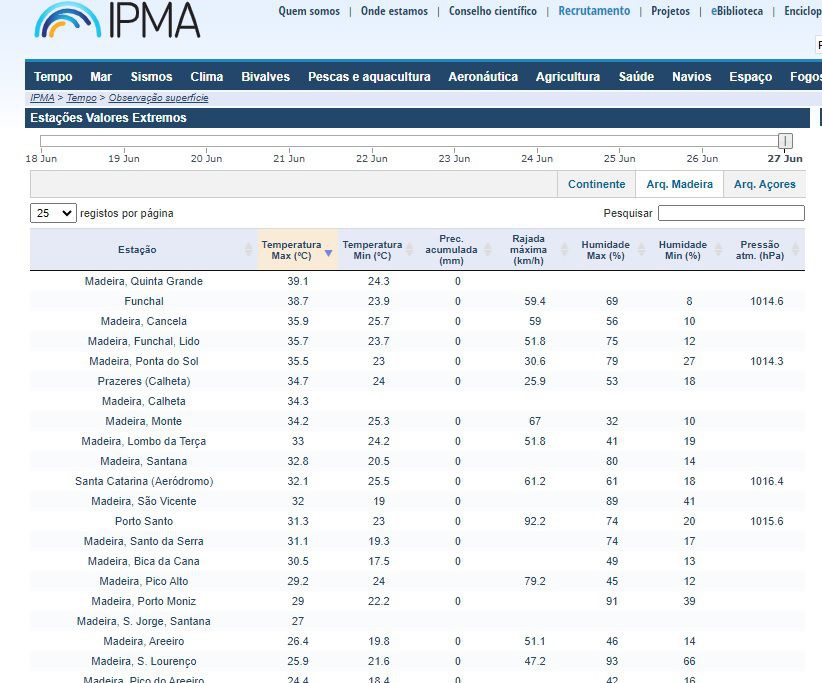
Task: Sort by Temperatura Max column arrow
Action: coord(328,254)
